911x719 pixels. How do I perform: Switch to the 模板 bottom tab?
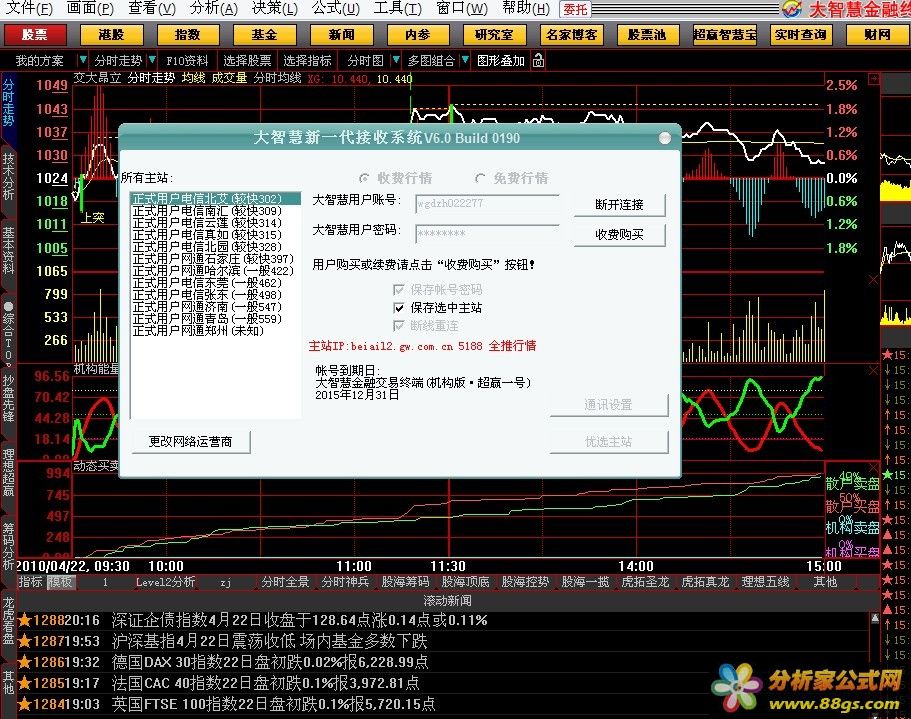pyautogui.click(x=59, y=581)
